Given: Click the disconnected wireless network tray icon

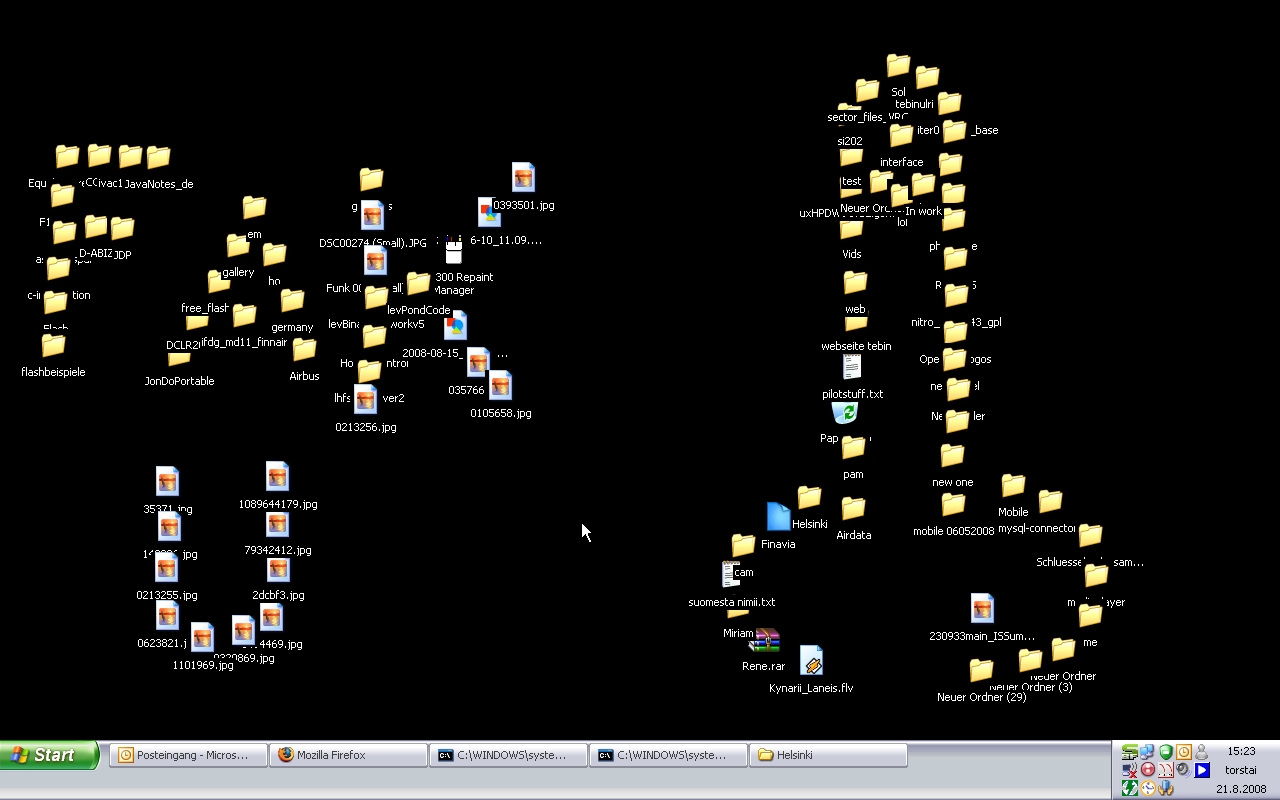Looking at the screenshot, I should pos(1129,770).
